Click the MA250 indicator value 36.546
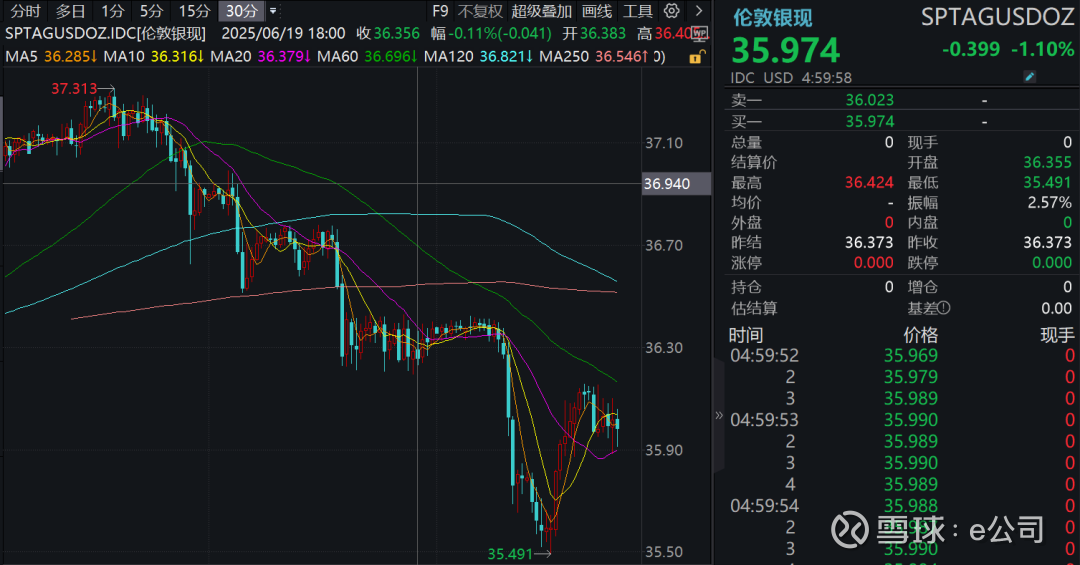1080x565 pixels. pyautogui.click(x=621, y=56)
